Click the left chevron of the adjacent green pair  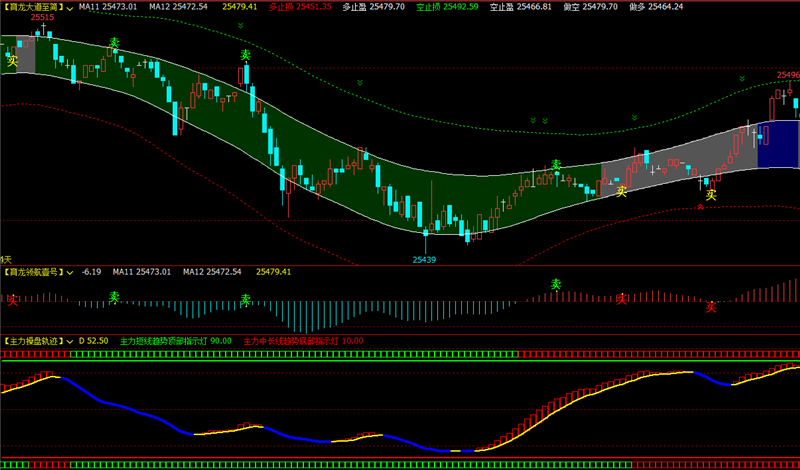[533, 120]
